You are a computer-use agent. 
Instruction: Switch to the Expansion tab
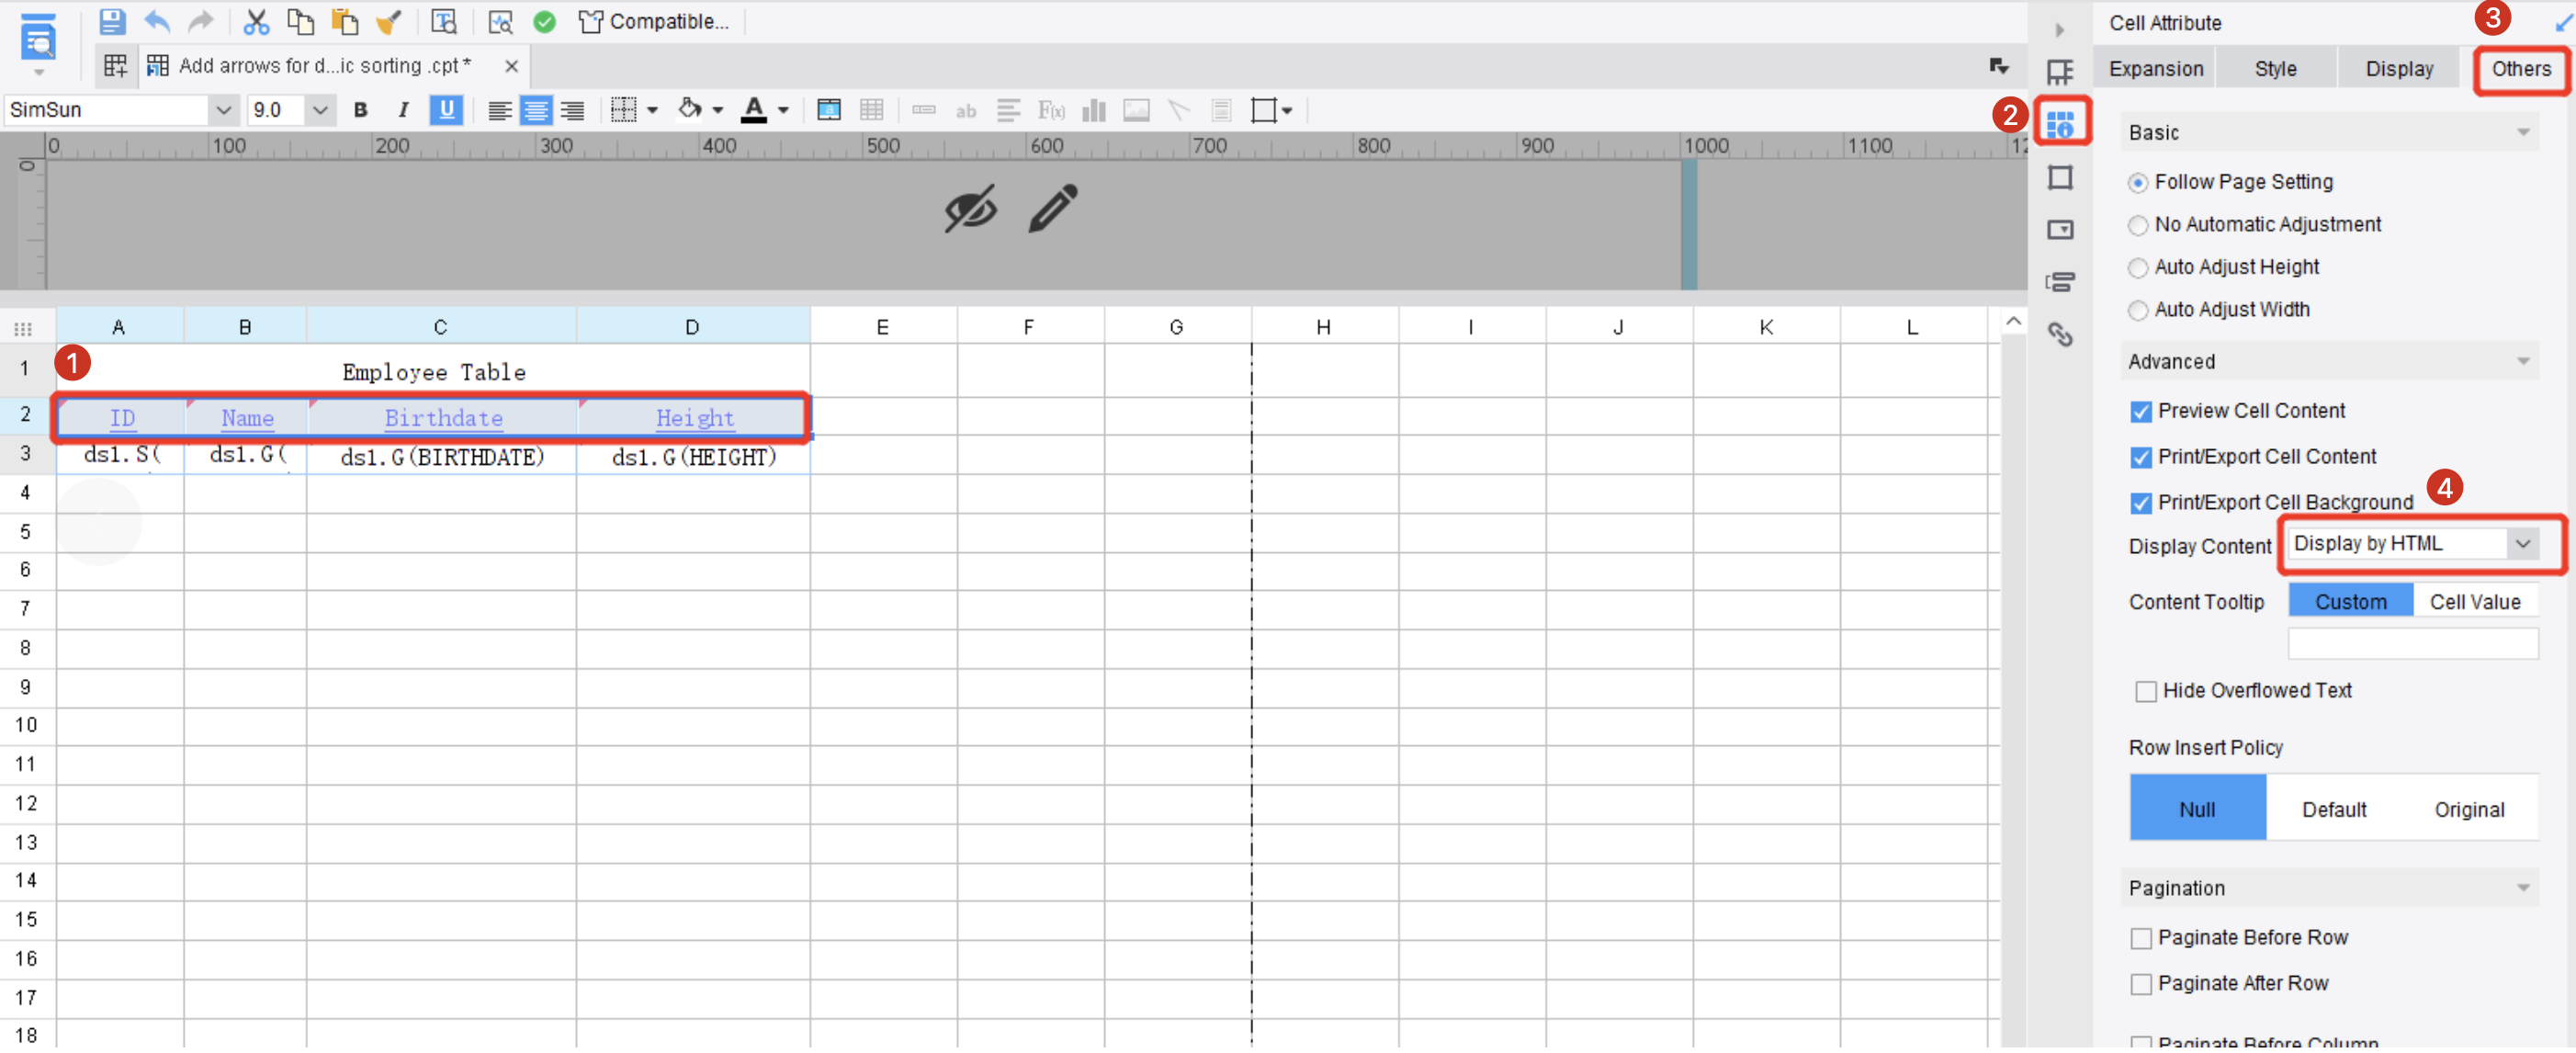2156,69
